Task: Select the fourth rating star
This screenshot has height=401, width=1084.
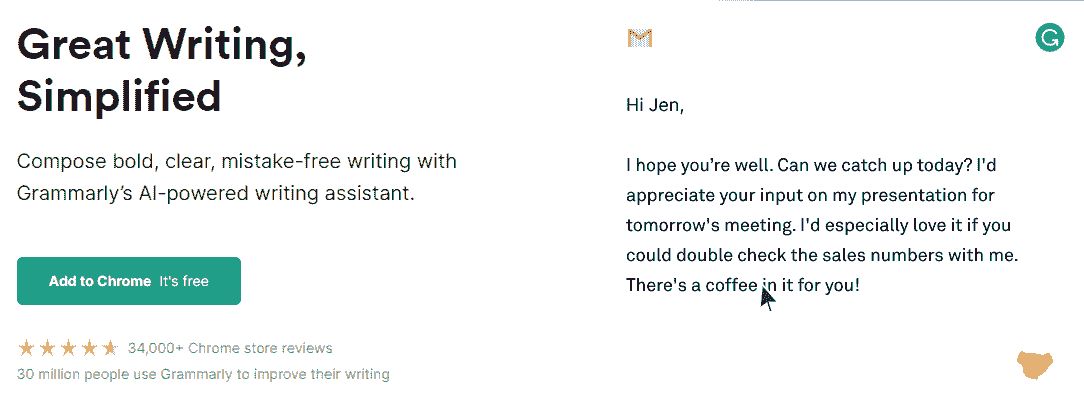Action: click(89, 348)
